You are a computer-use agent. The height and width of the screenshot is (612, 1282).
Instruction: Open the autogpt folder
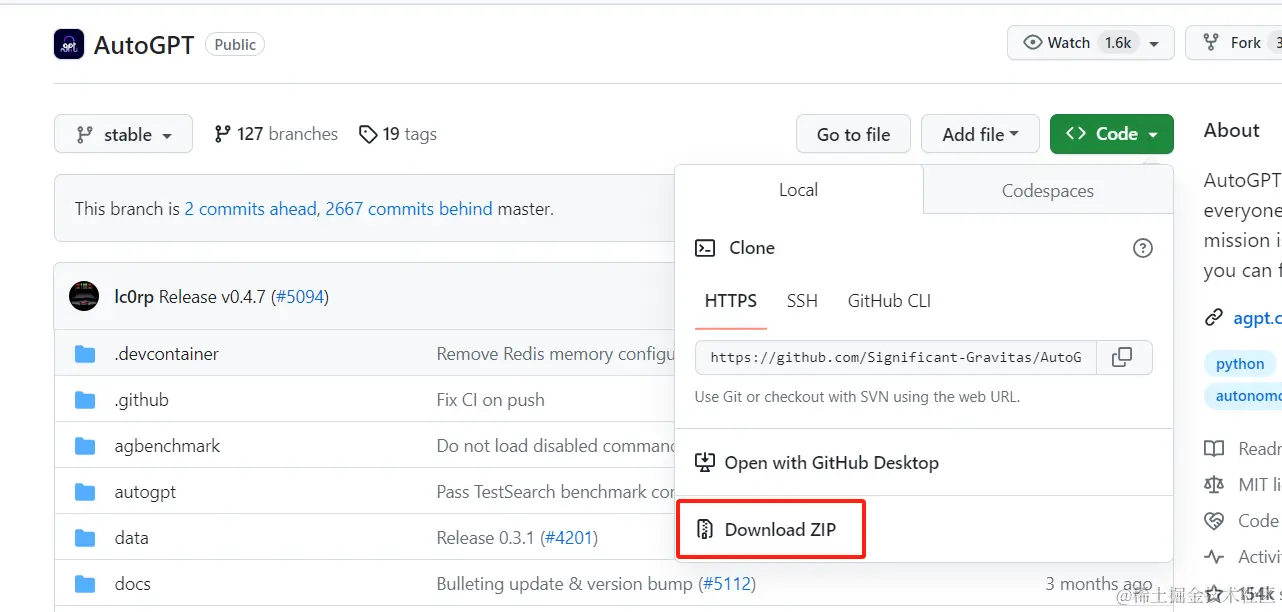(145, 492)
